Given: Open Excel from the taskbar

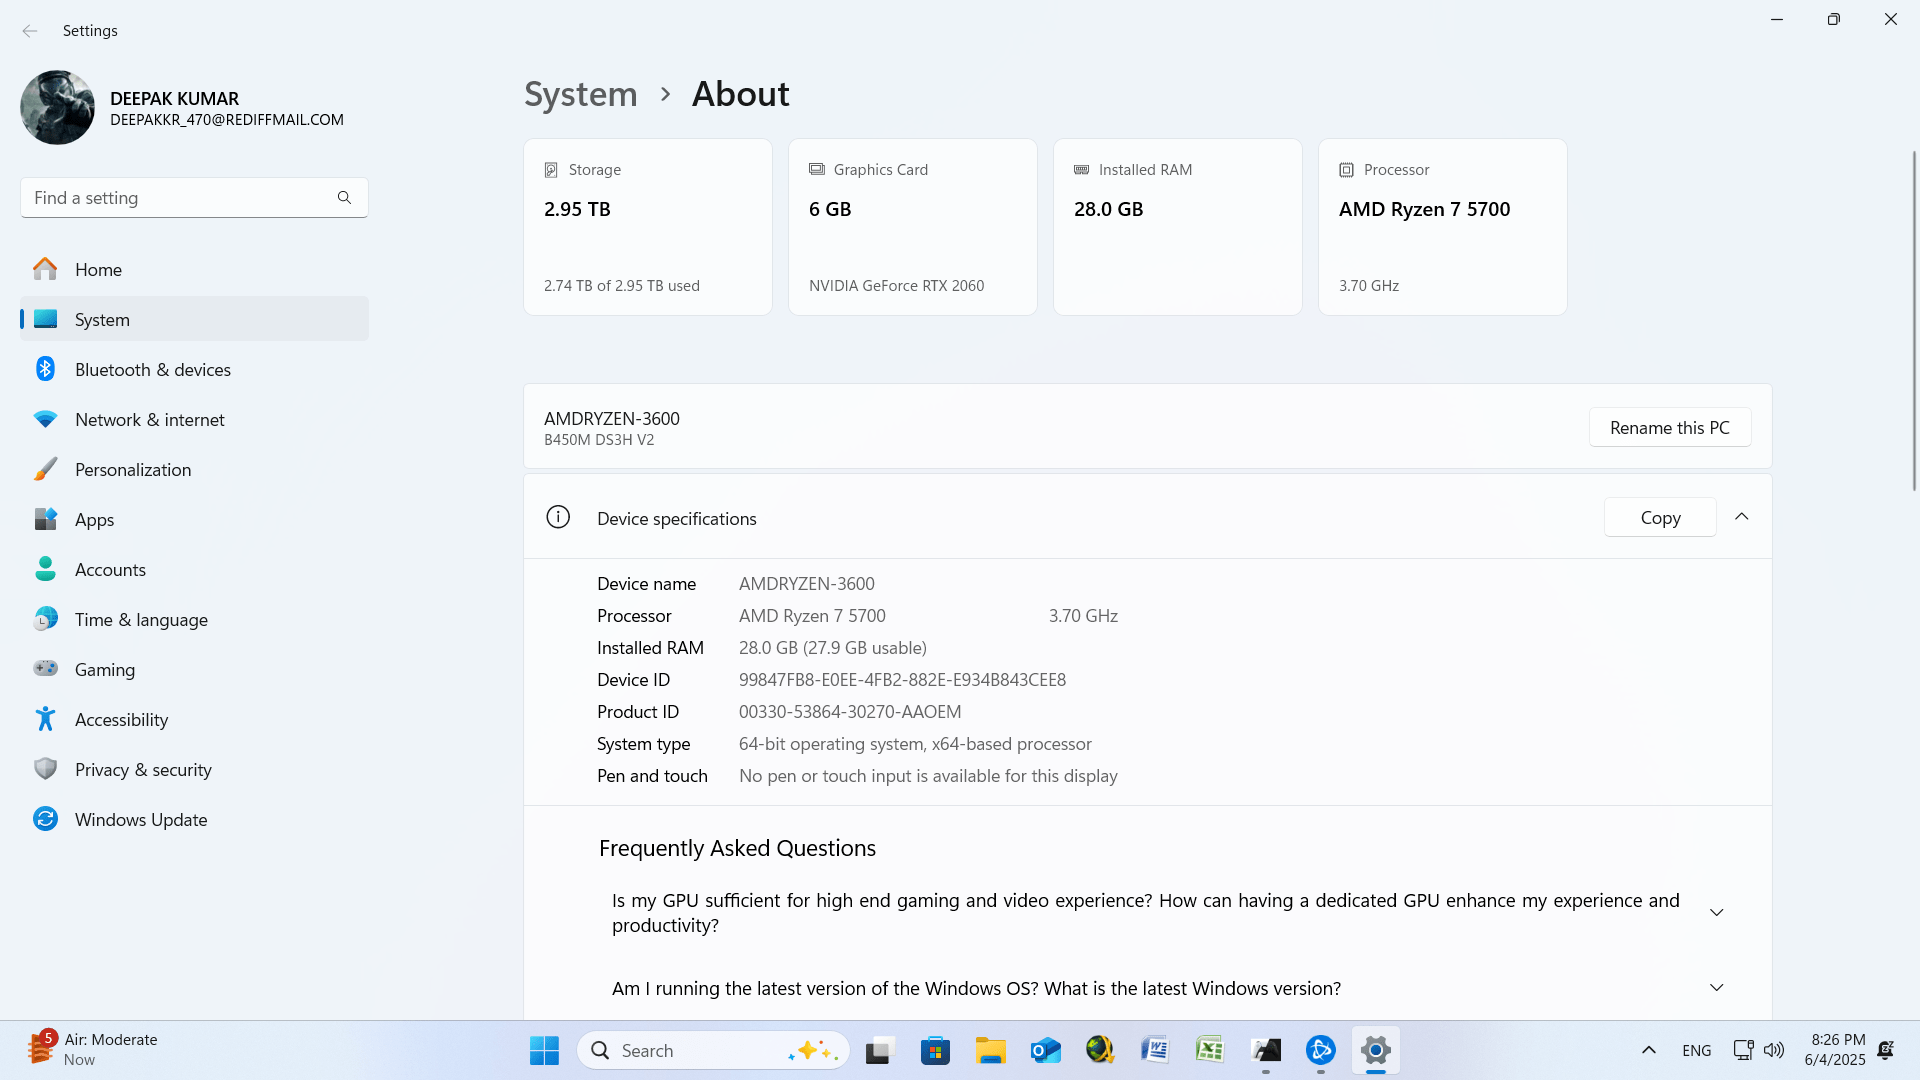Looking at the screenshot, I should tap(1210, 1050).
